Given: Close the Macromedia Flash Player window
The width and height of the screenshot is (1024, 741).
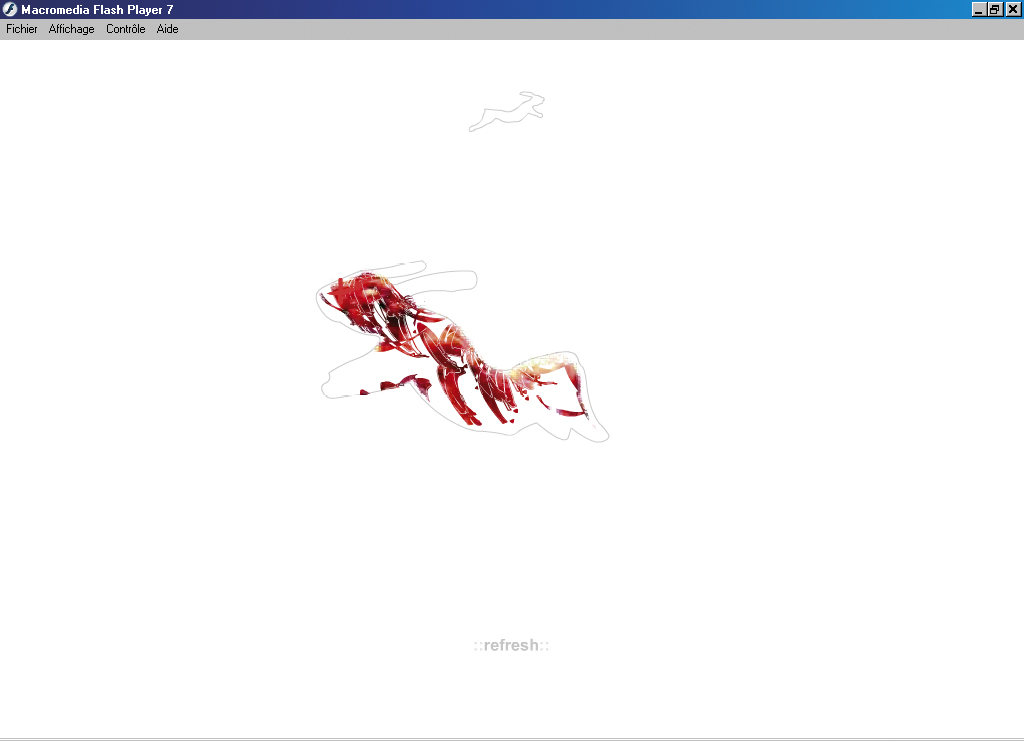Looking at the screenshot, I should coord(1013,9).
